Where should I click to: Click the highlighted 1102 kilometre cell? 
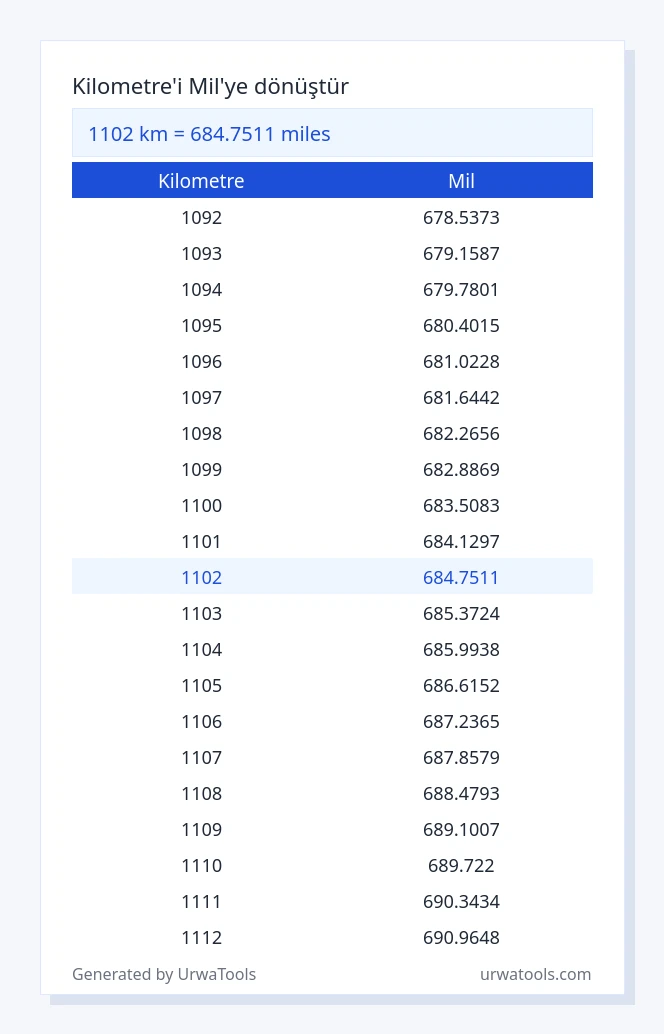point(201,577)
